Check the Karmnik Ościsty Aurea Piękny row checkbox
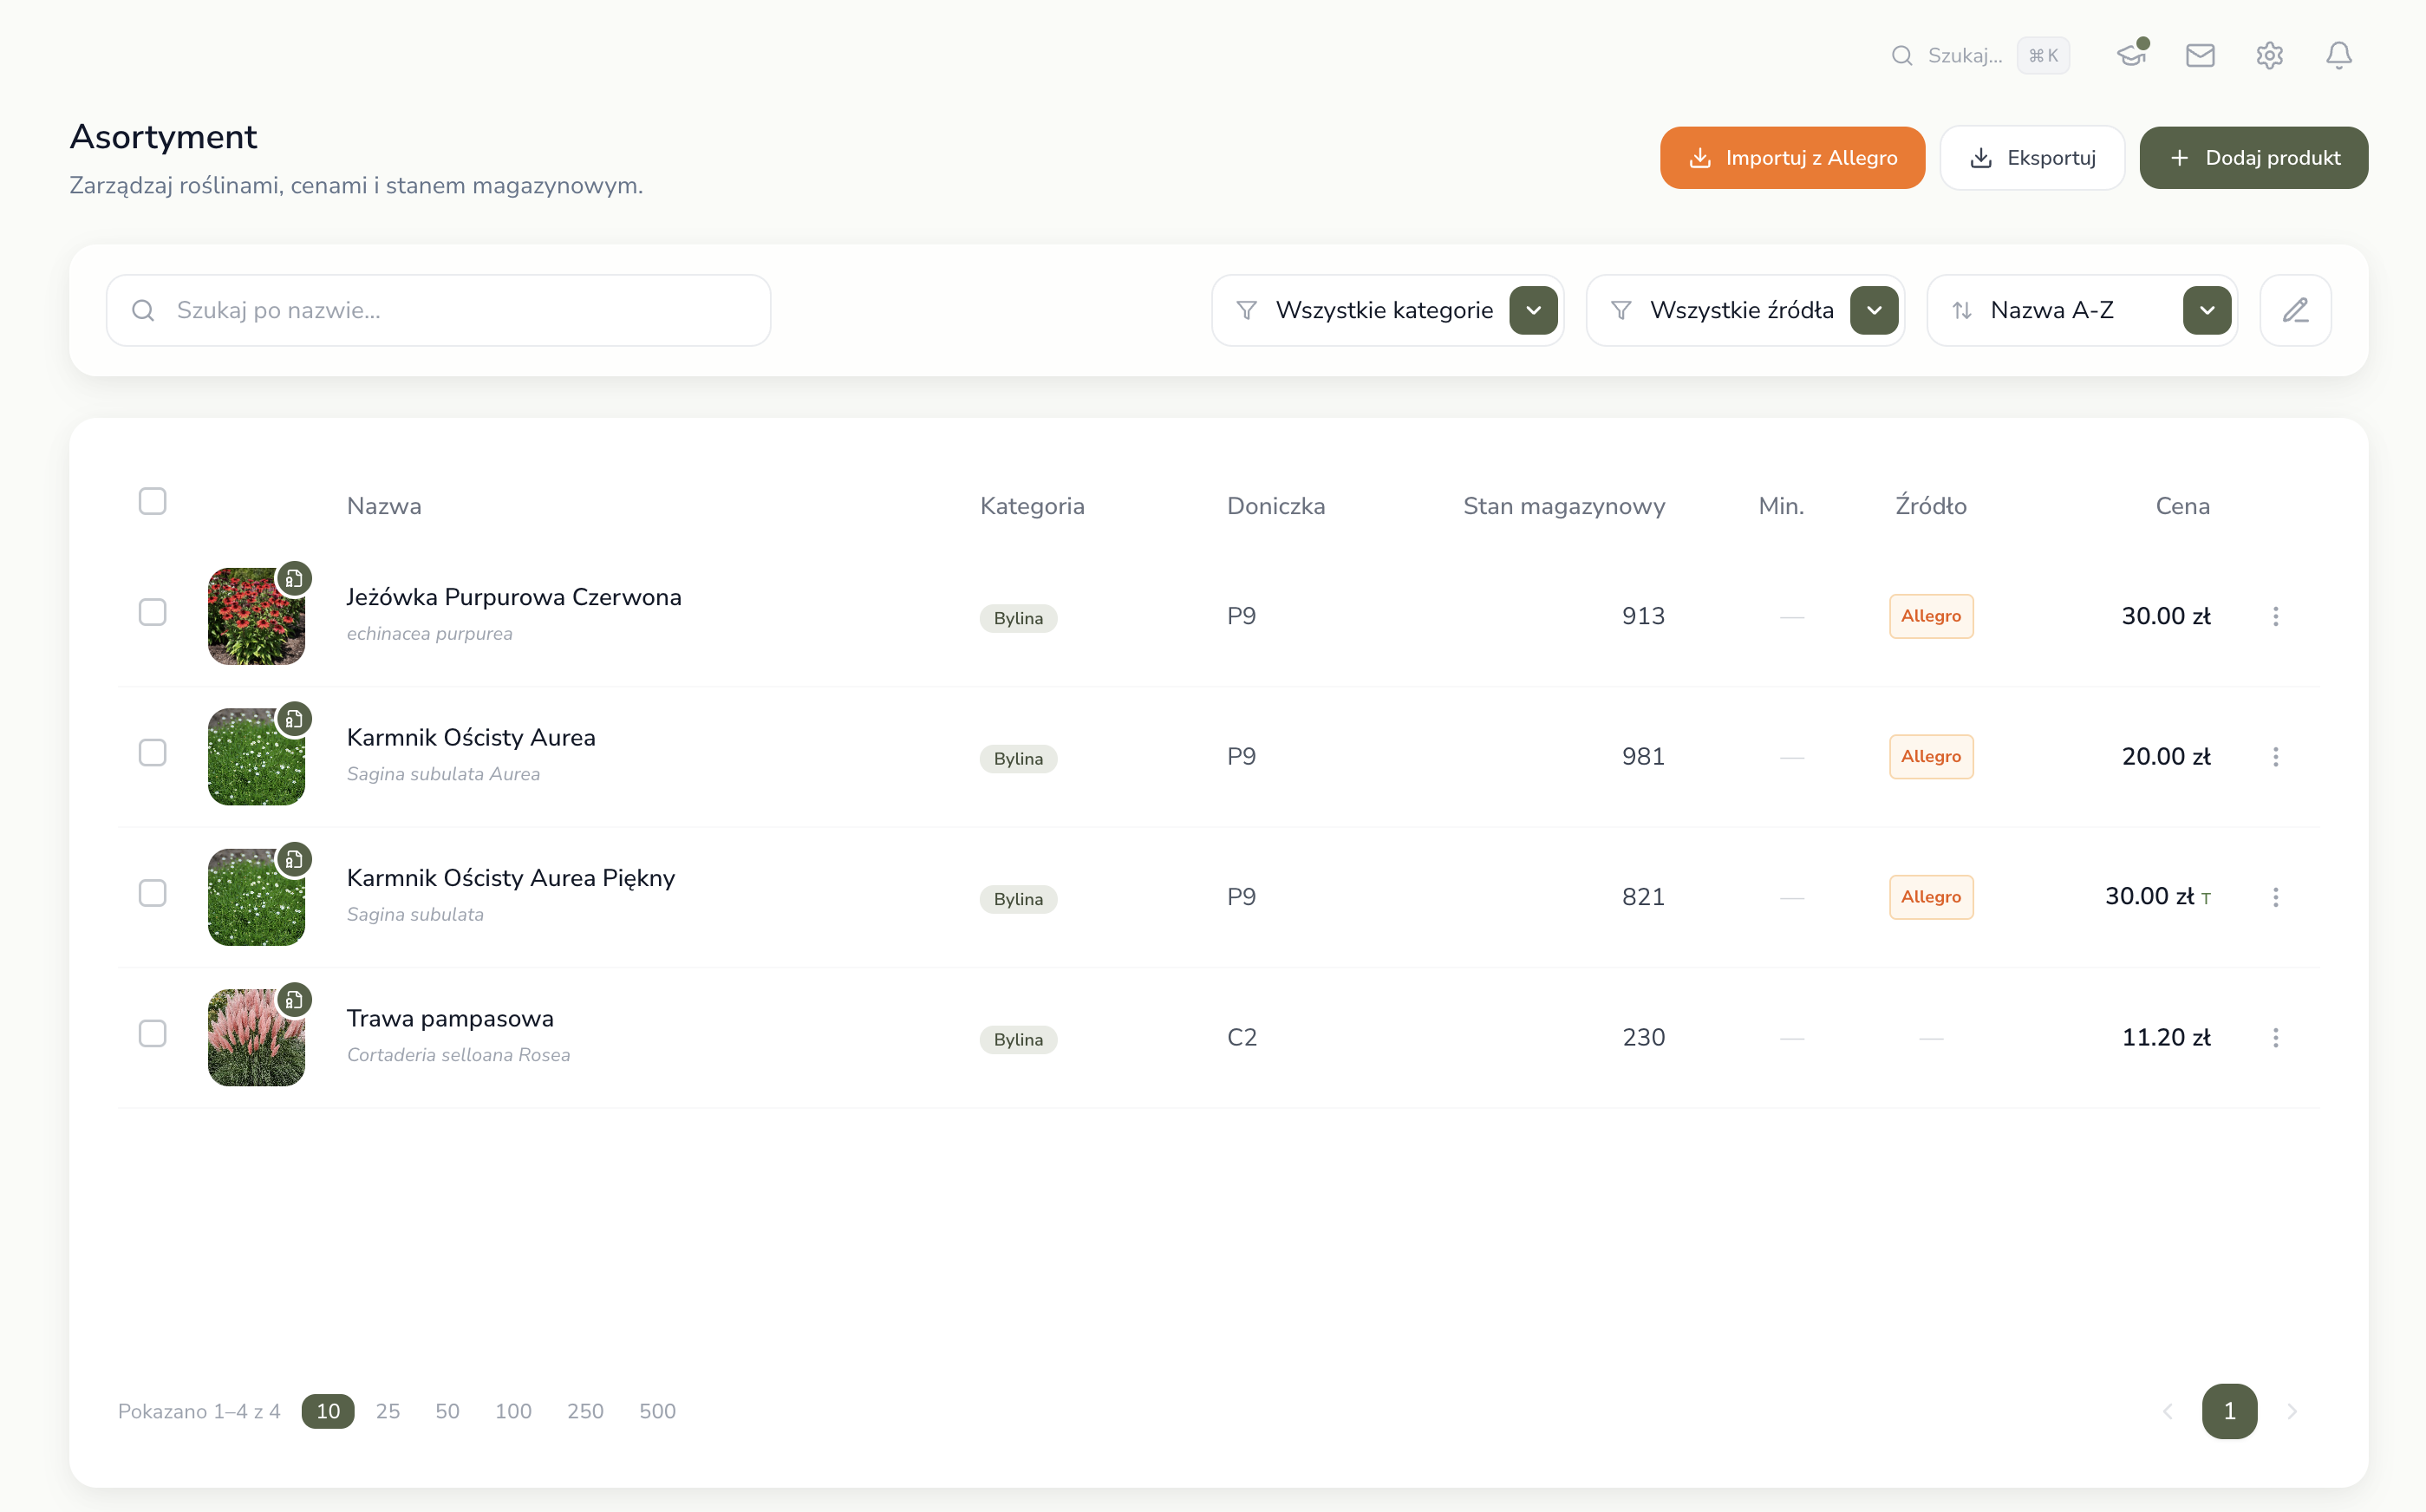Viewport: 2426px width, 1512px height. click(152, 893)
